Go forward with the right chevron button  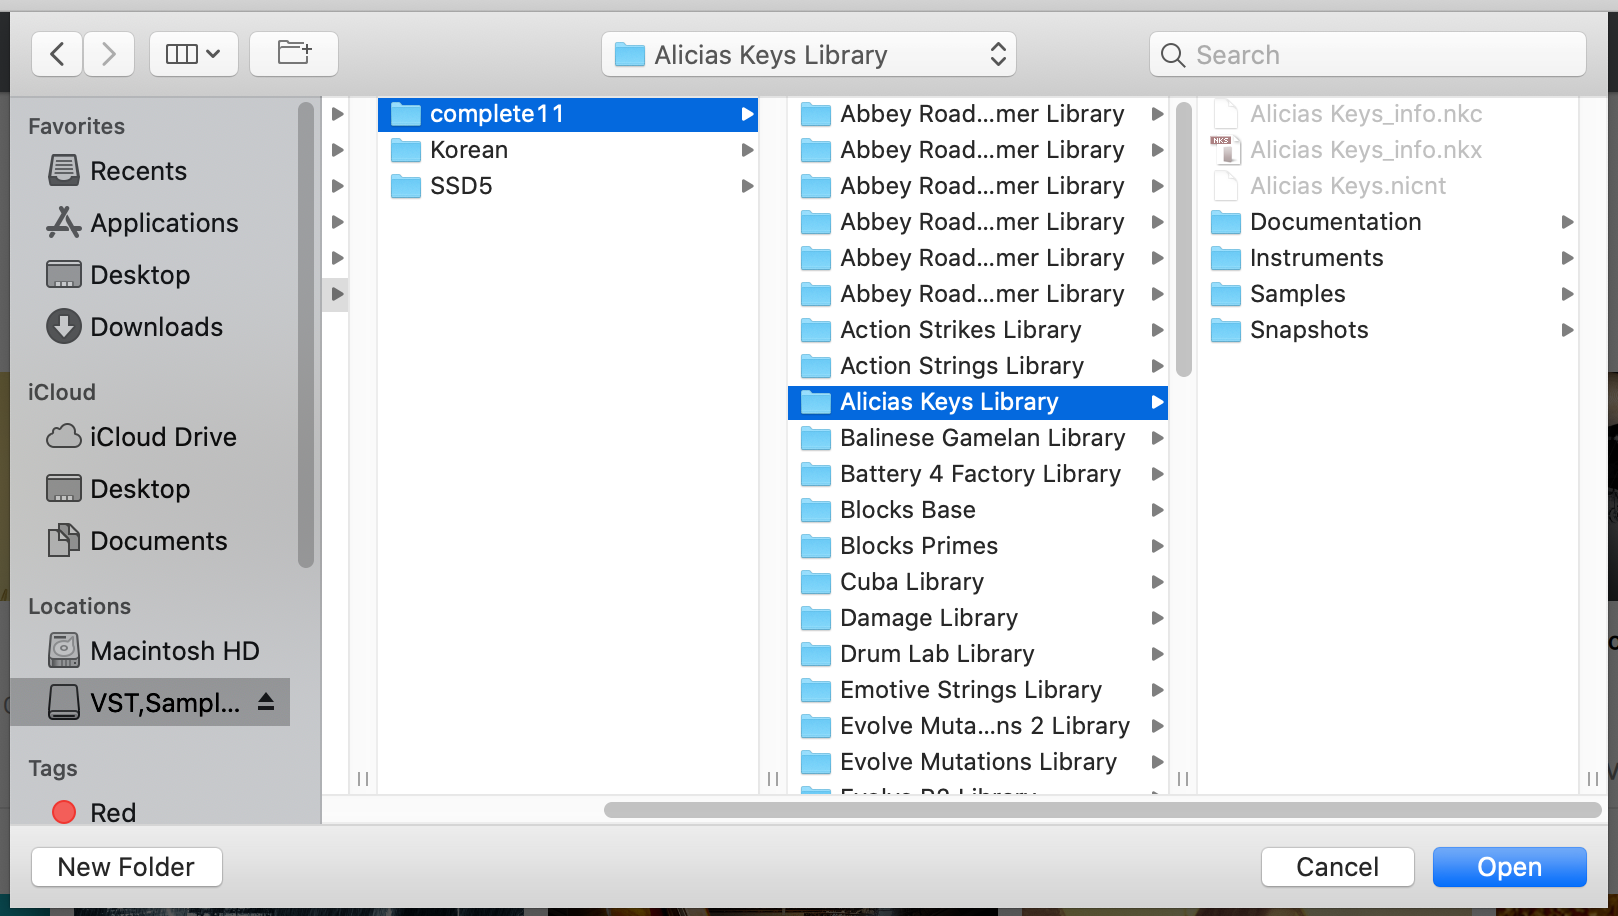tap(109, 54)
